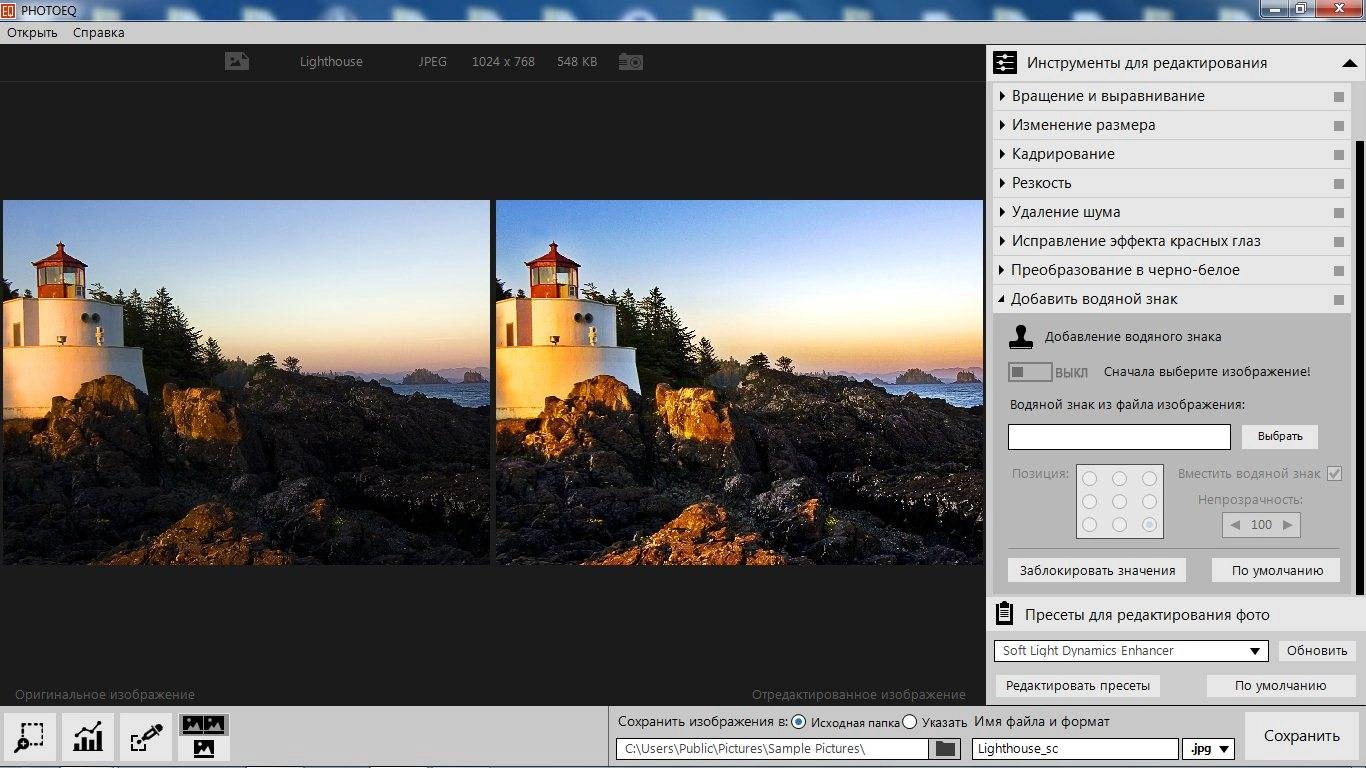
Task: Open the Открыть menu
Action: [32, 32]
